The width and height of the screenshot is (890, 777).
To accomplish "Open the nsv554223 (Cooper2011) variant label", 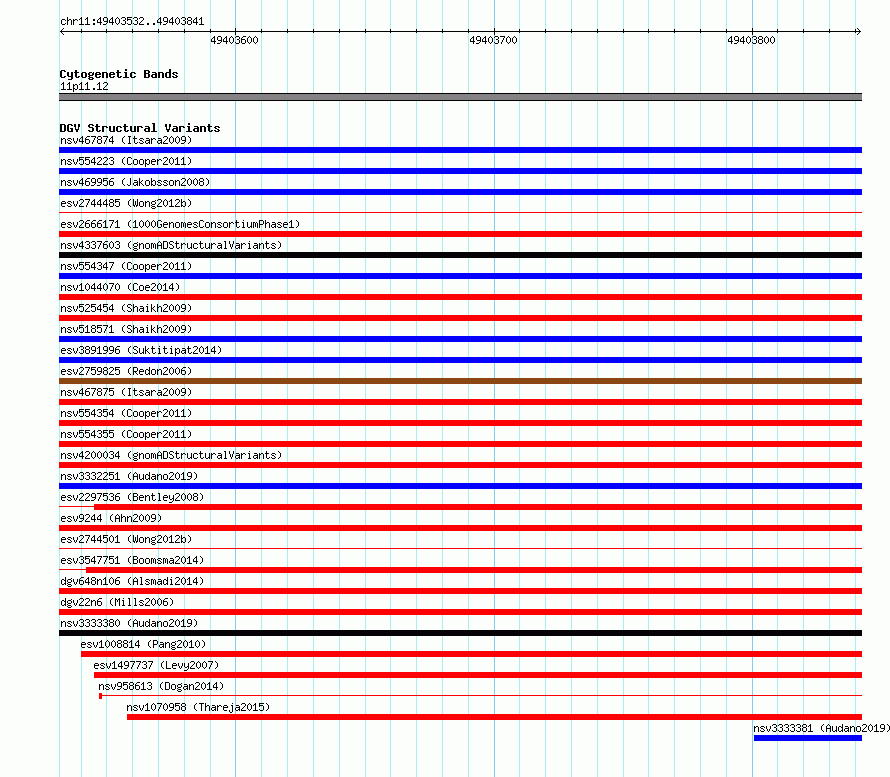I will pos(126,161).
